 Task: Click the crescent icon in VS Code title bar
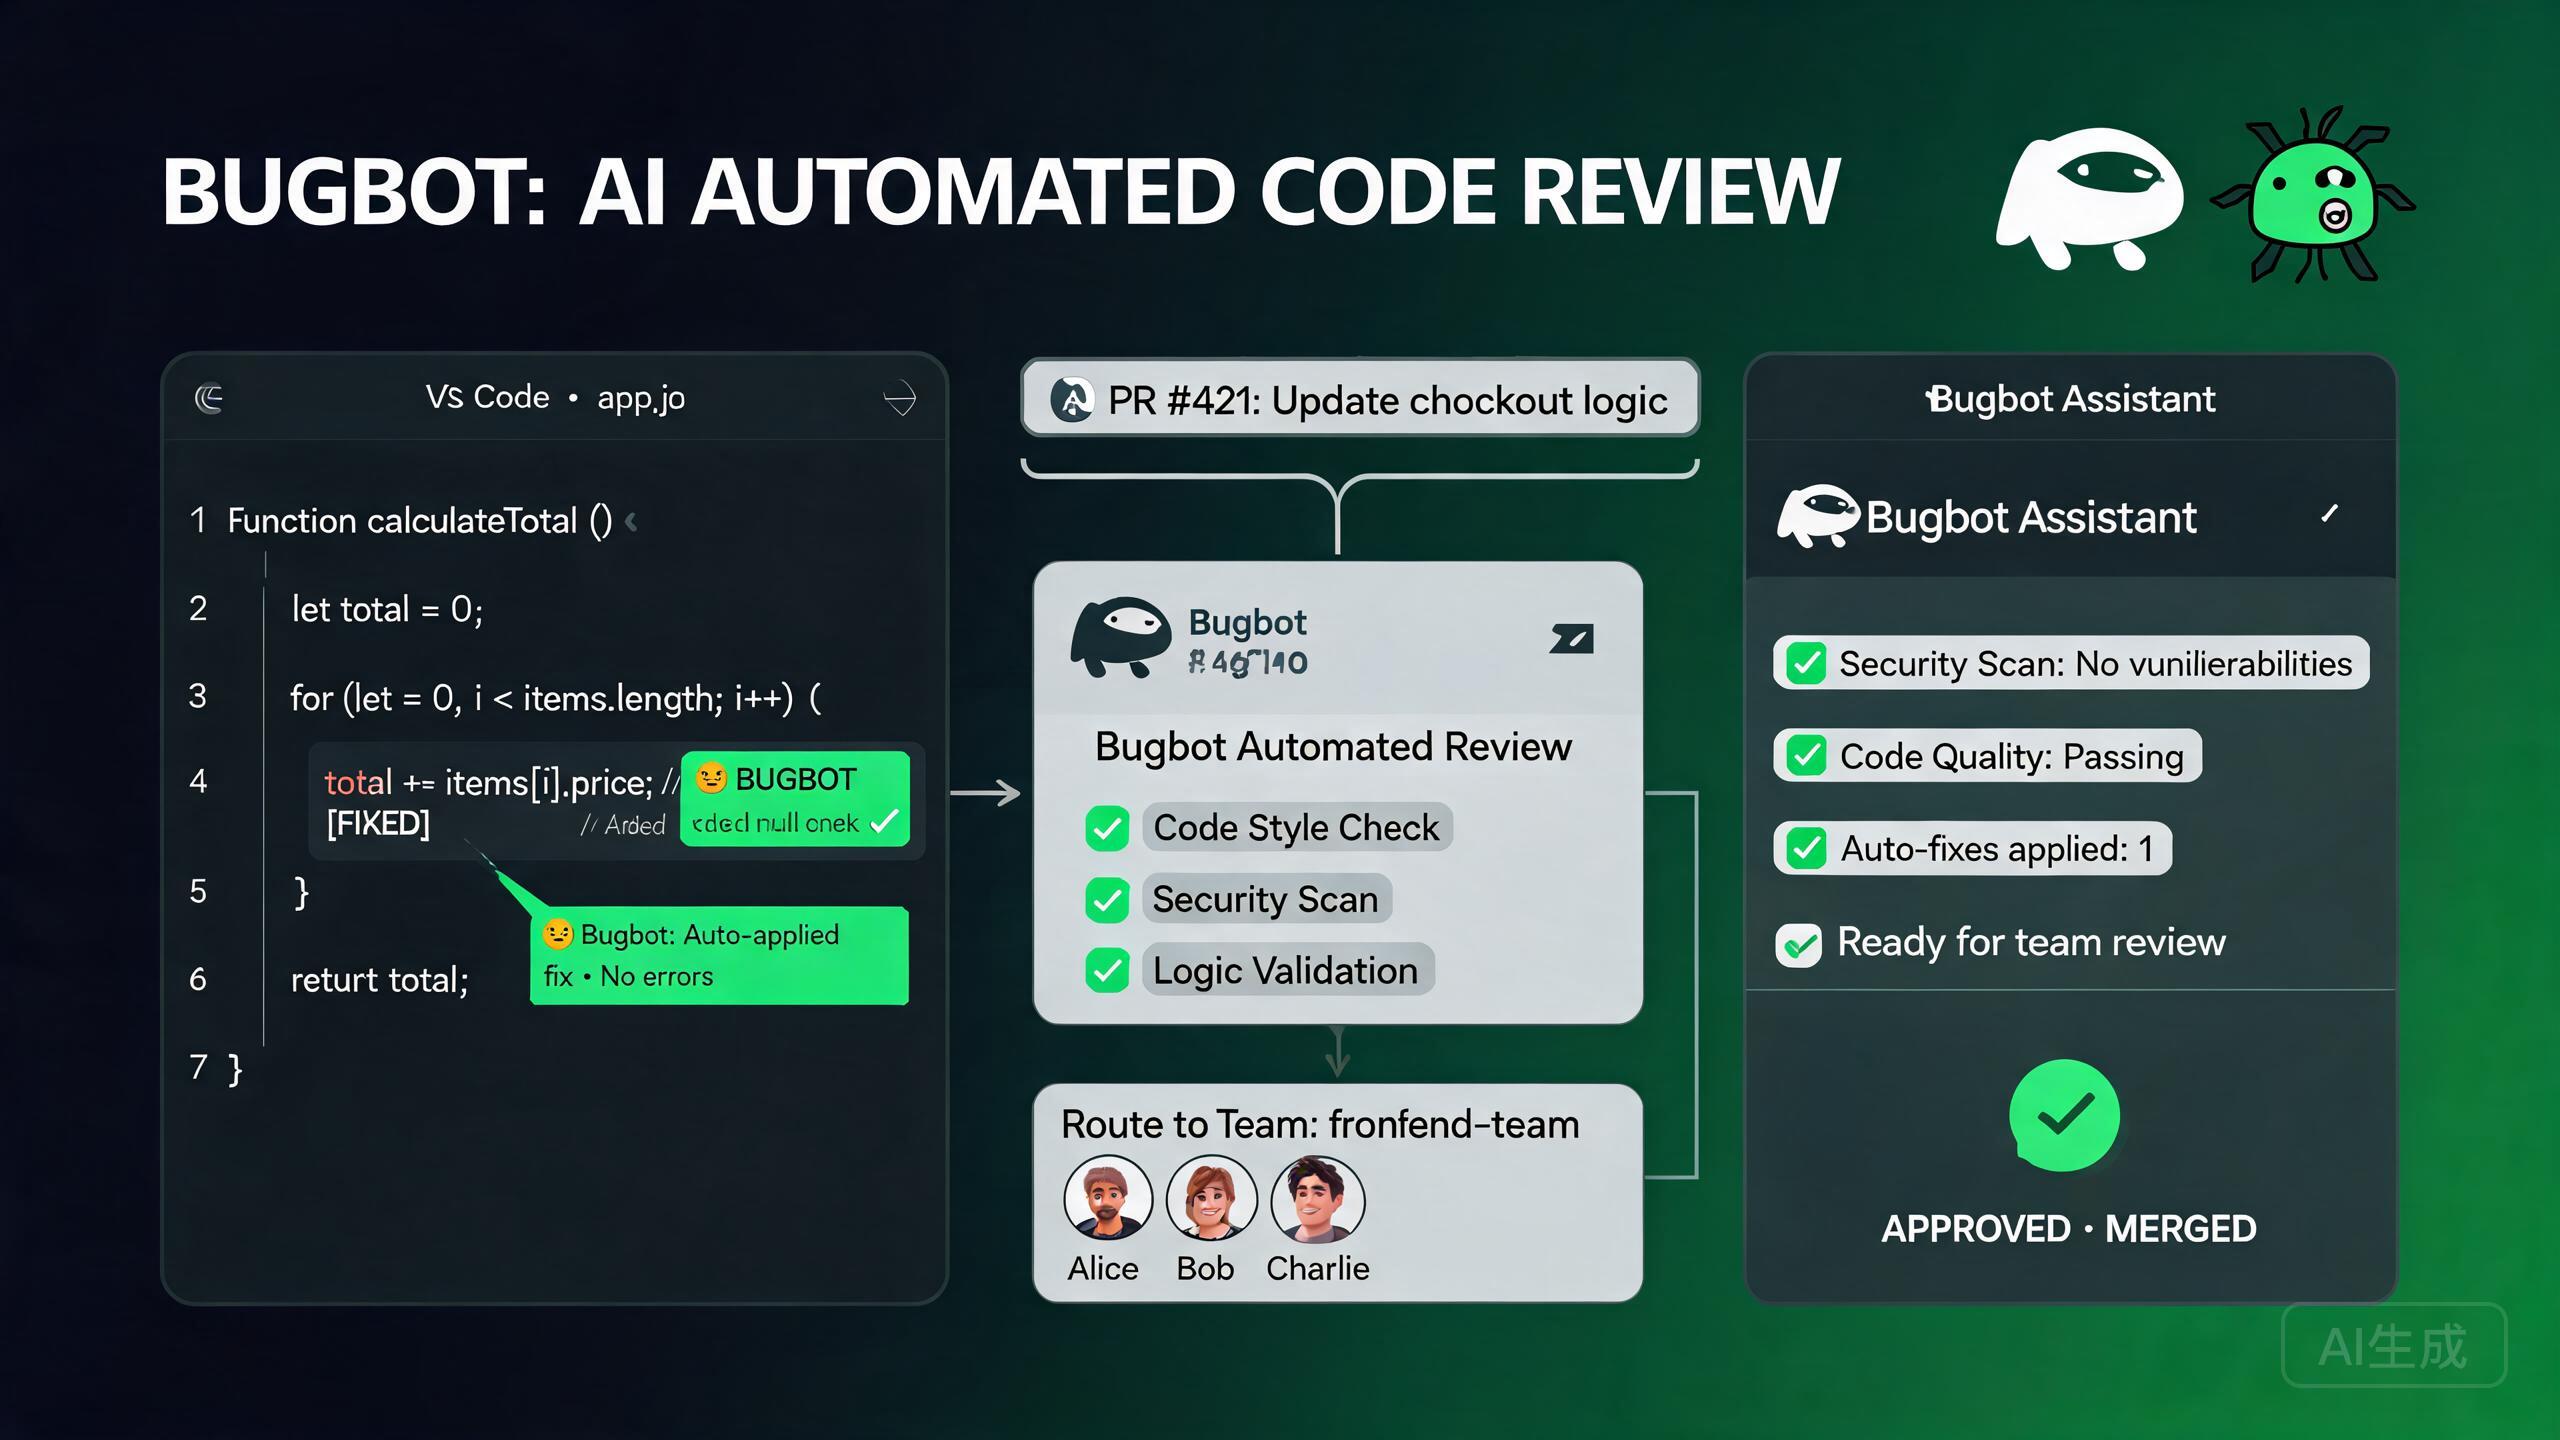209,398
